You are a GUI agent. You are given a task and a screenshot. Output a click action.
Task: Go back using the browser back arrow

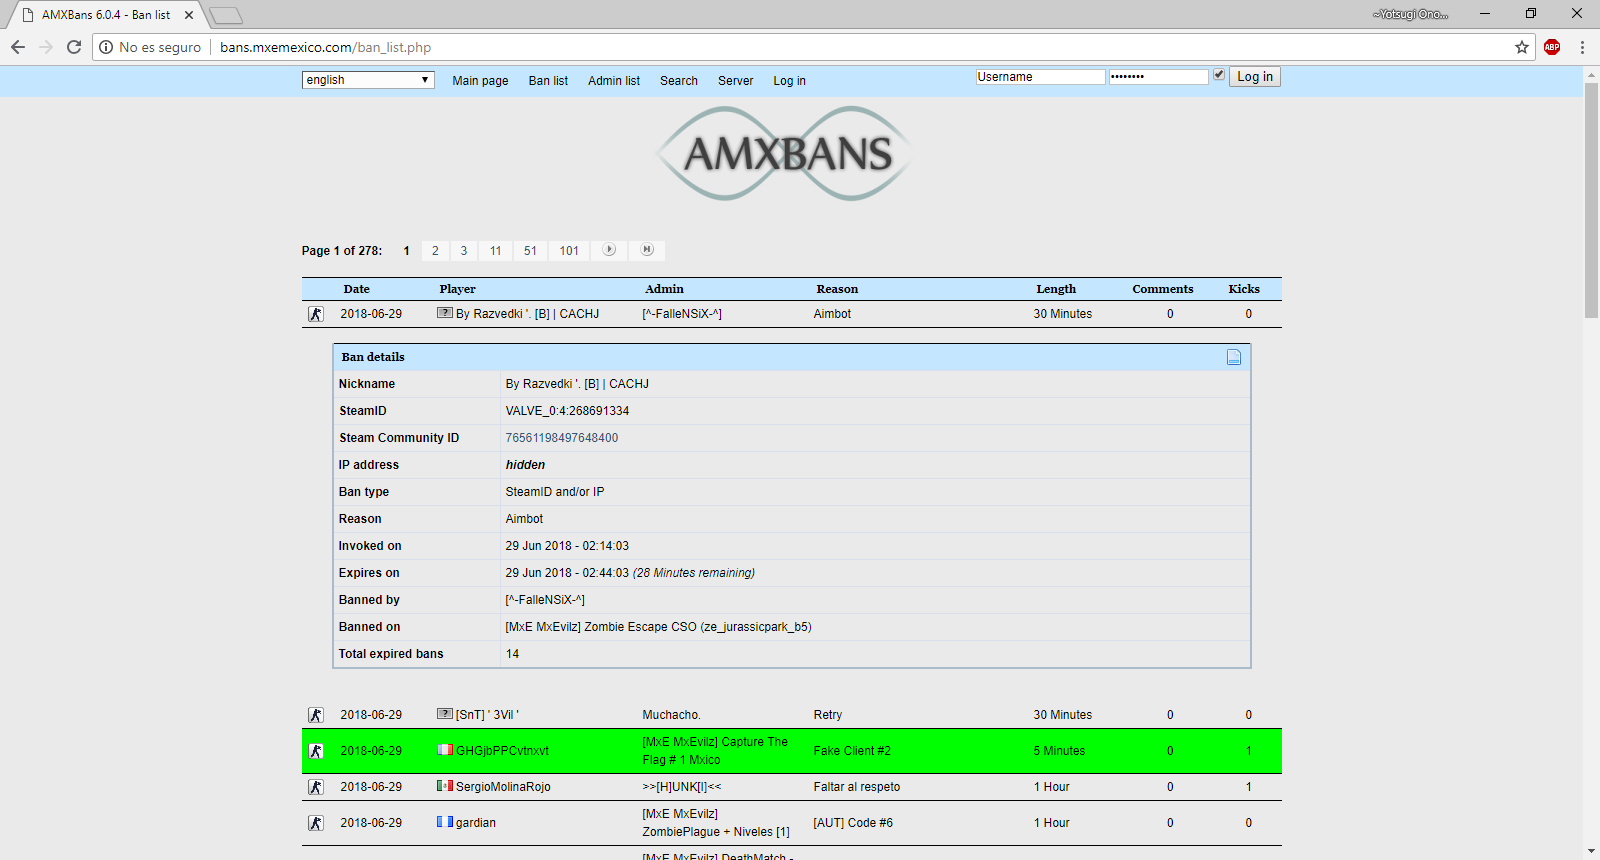[17, 47]
